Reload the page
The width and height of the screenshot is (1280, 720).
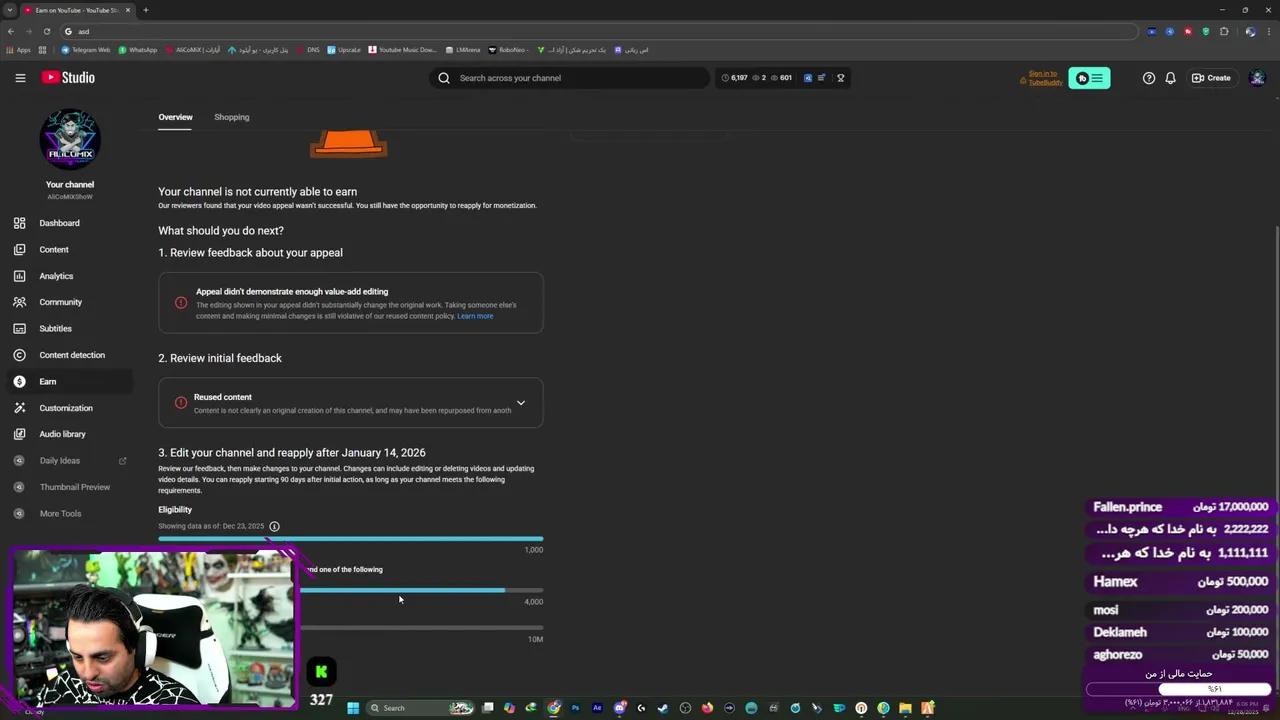click(47, 32)
